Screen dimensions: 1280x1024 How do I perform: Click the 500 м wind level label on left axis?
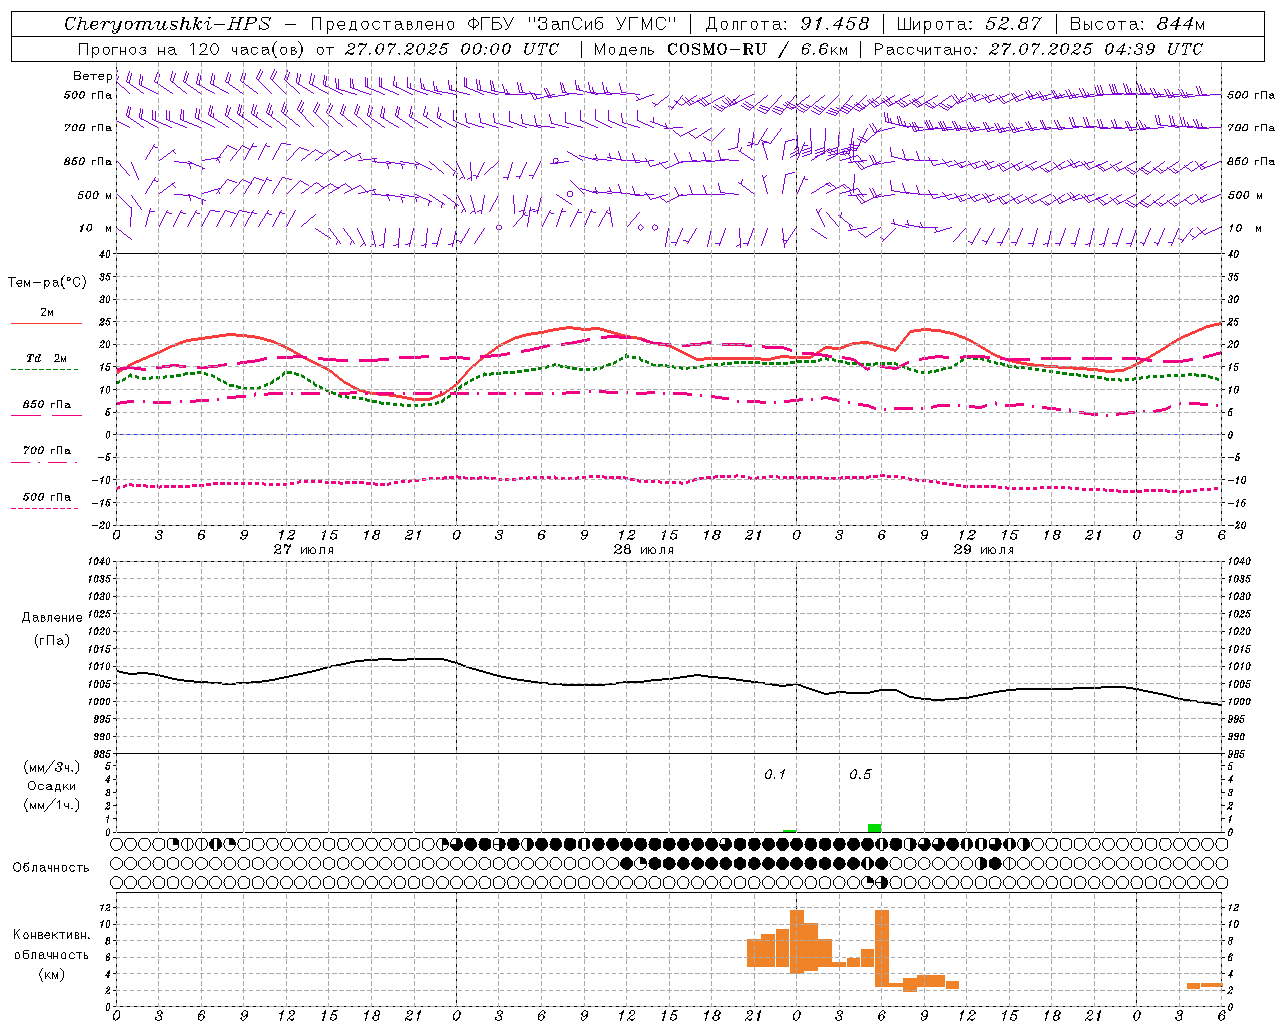pyautogui.click(x=95, y=195)
